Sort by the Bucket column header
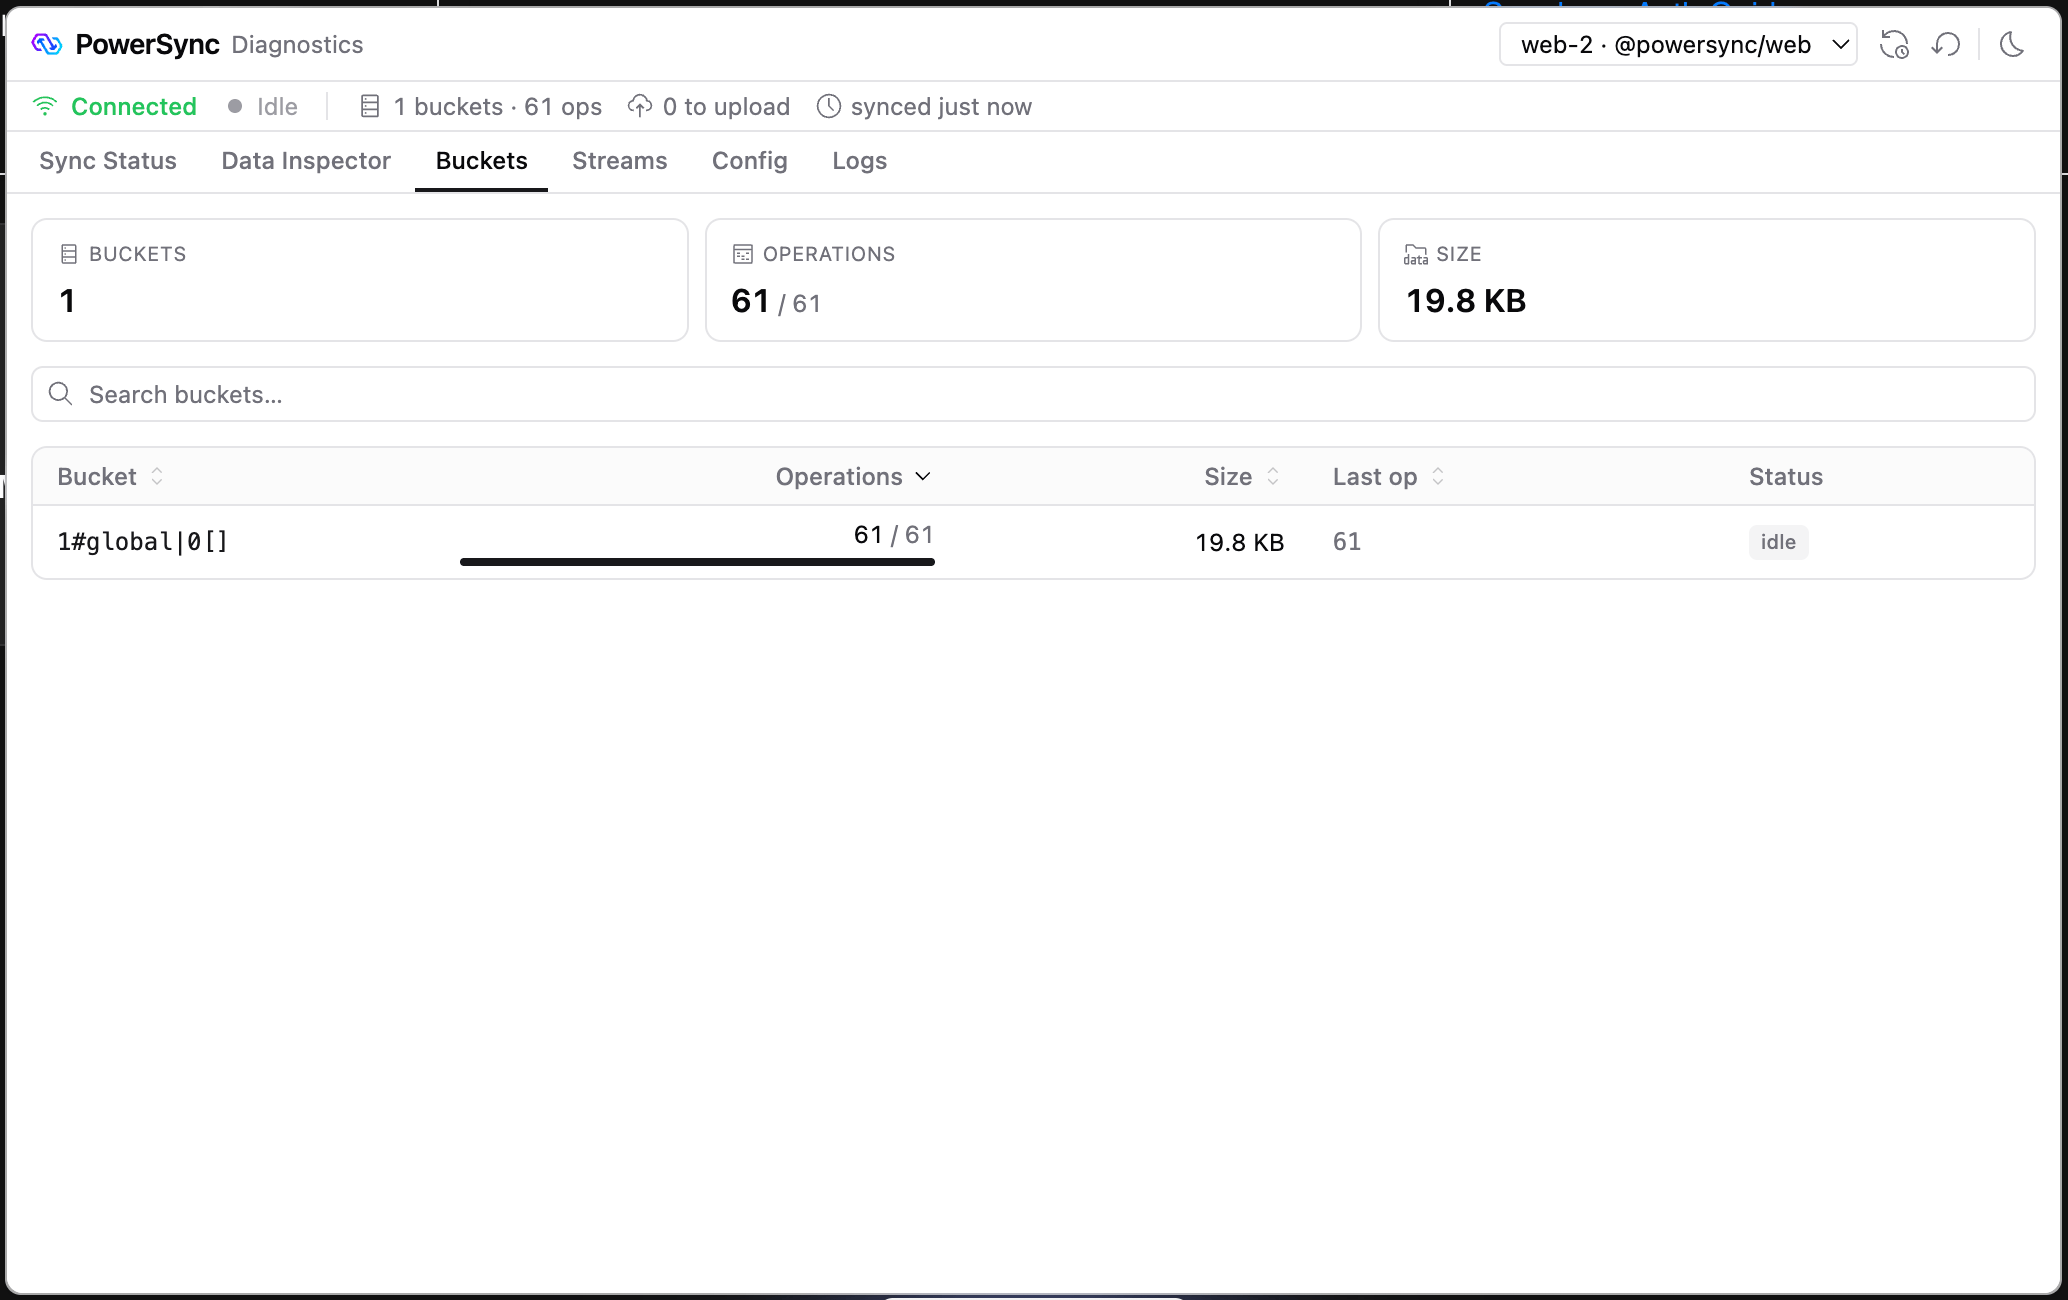 tap(110, 477)
